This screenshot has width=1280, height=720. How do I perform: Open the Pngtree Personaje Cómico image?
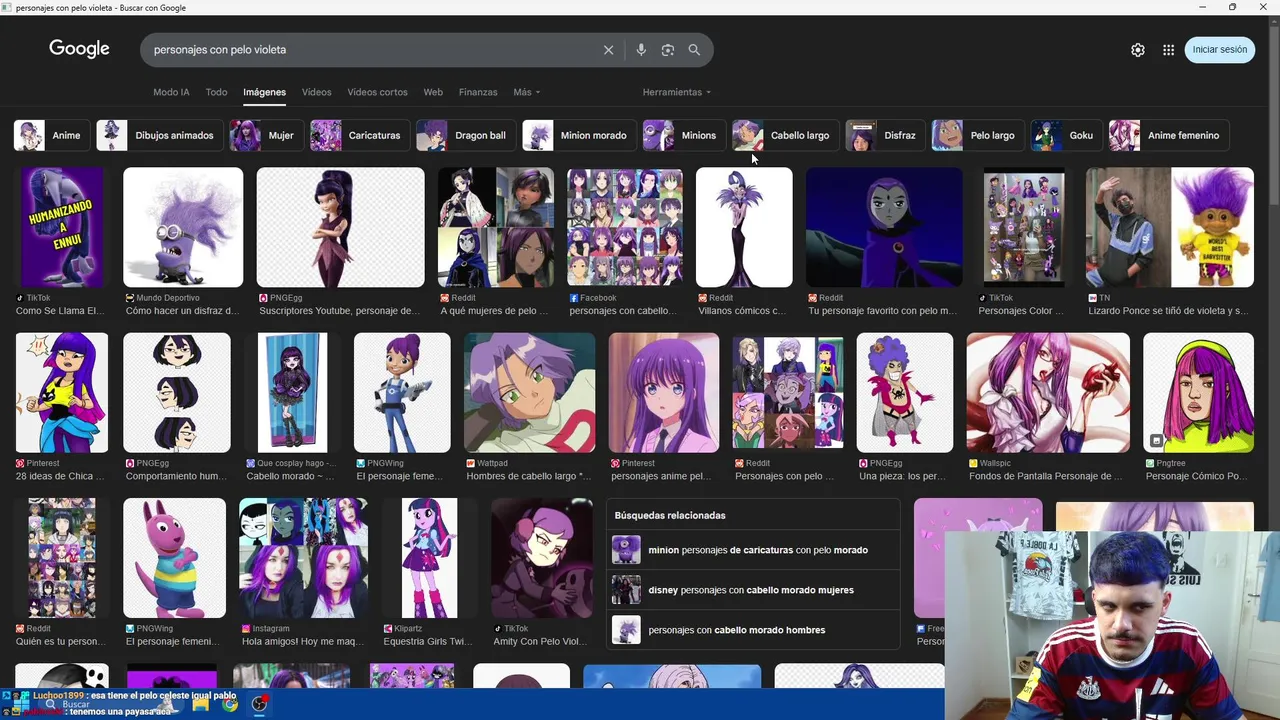(1198, 393)
